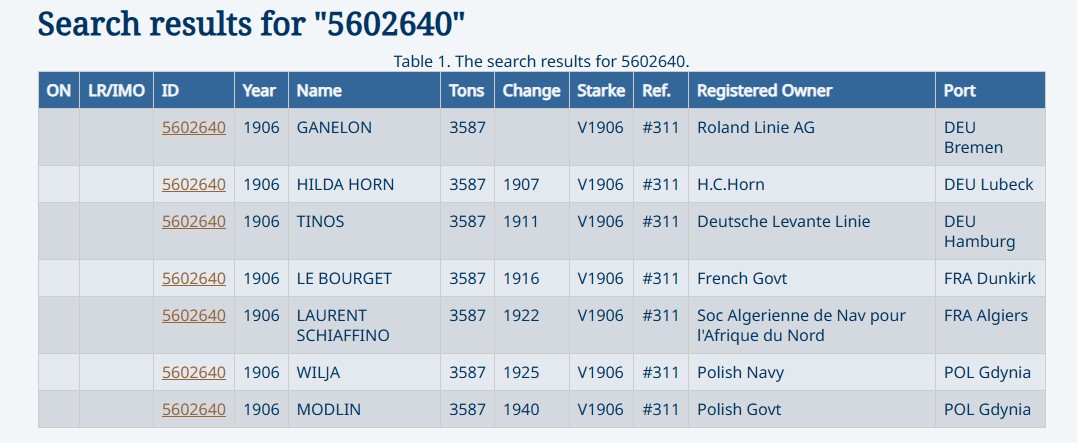Follow the 5602640 link beside TINOS
This screenshot has height=443, width=1077.
pyautogui.click(x=194, y=221)
